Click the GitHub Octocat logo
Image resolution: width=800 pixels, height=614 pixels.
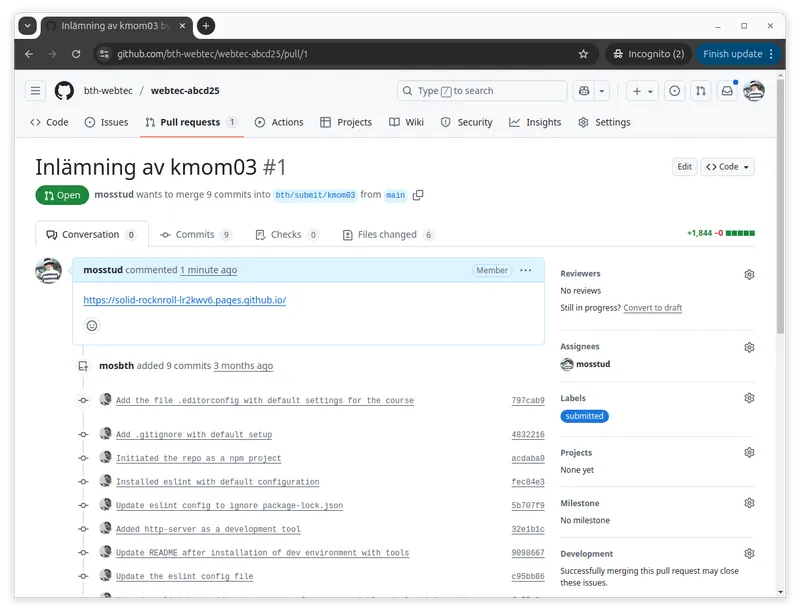pos(64,91)
